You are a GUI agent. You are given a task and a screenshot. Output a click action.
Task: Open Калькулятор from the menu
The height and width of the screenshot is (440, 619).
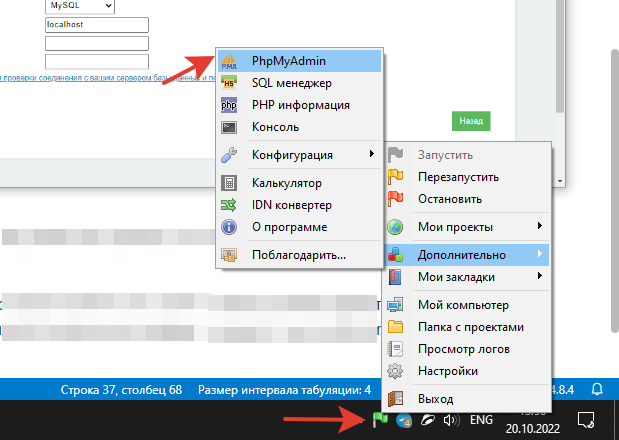click(x=299, y=183)
